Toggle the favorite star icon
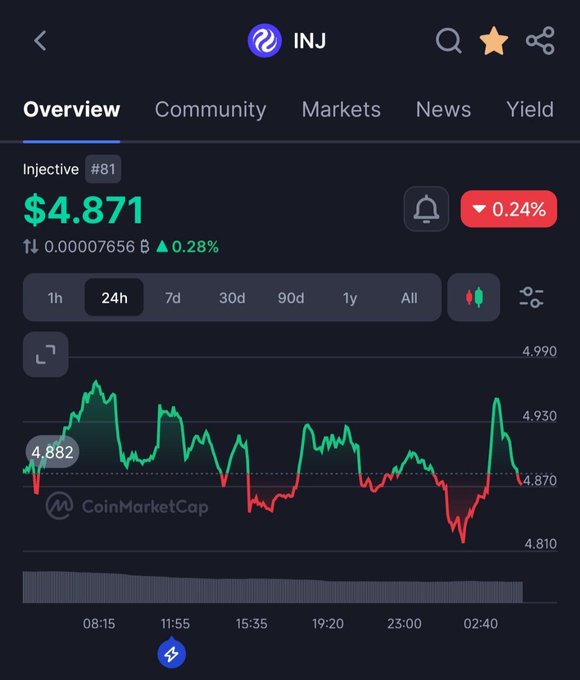 pos(494,41)
